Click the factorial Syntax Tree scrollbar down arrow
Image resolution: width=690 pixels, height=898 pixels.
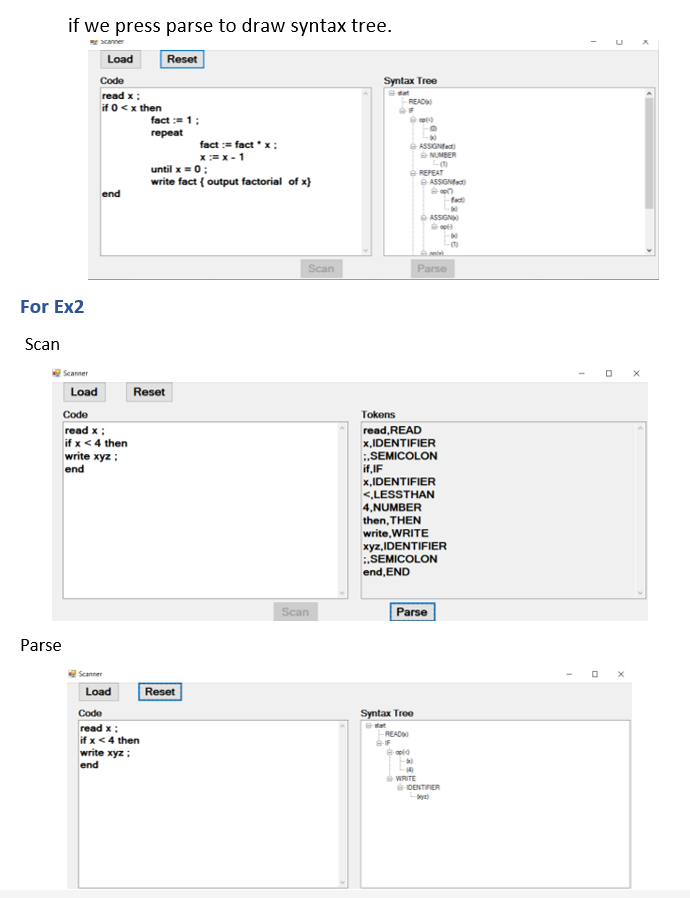pos(649,250)
